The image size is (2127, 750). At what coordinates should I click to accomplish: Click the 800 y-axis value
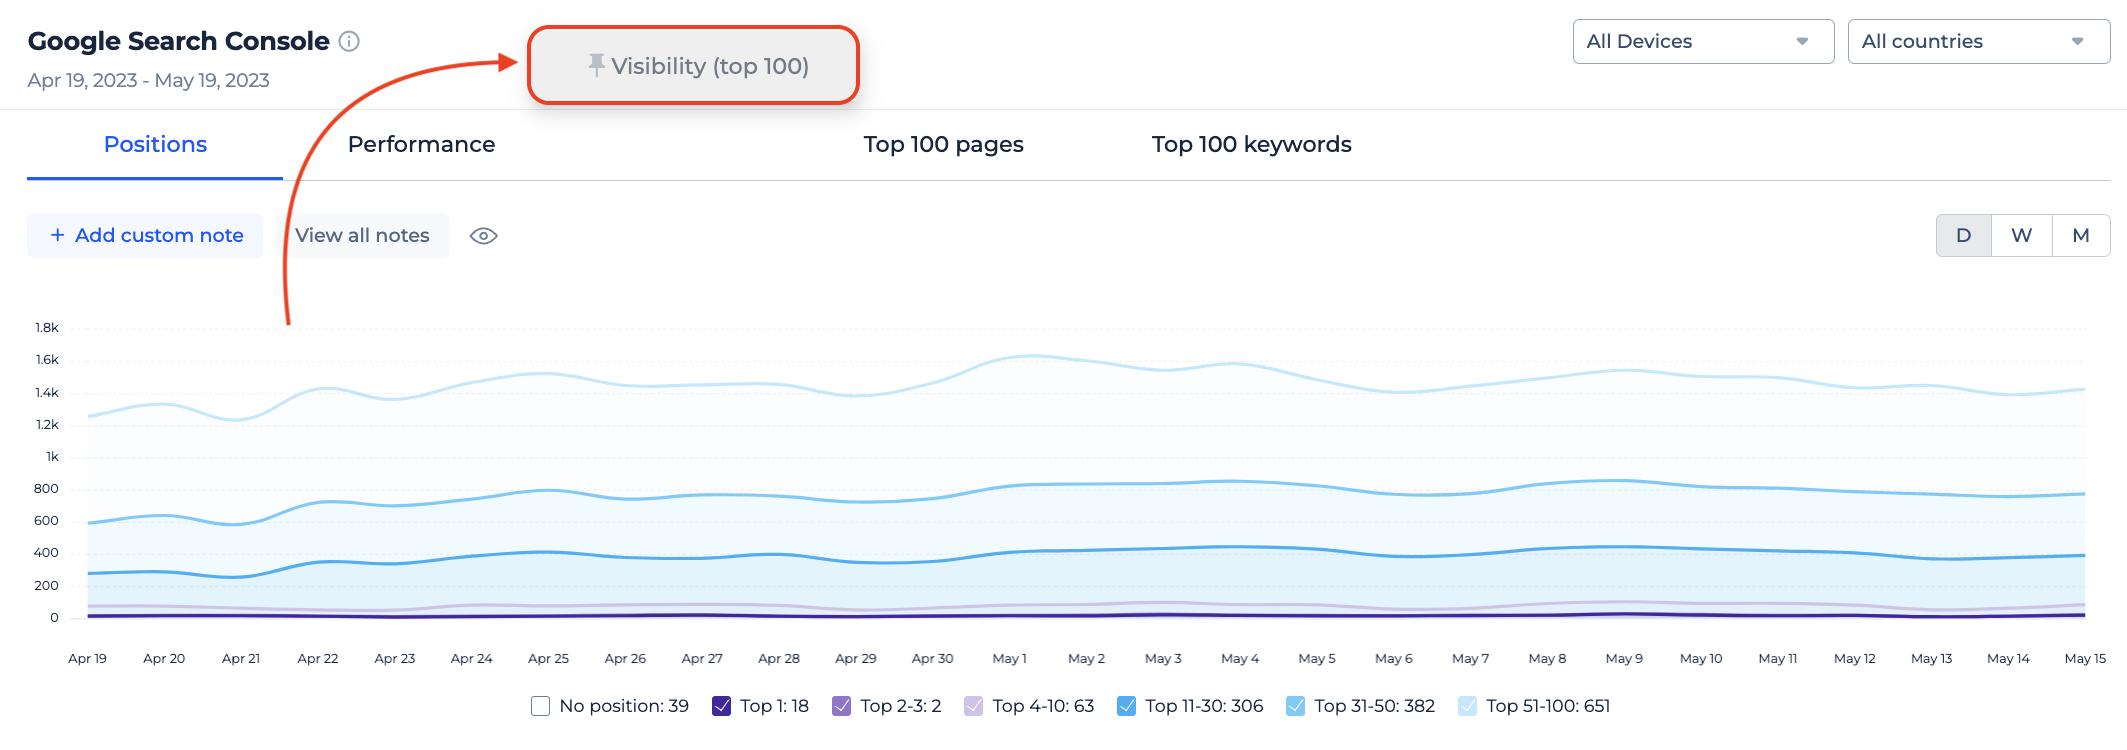(46, 489)
